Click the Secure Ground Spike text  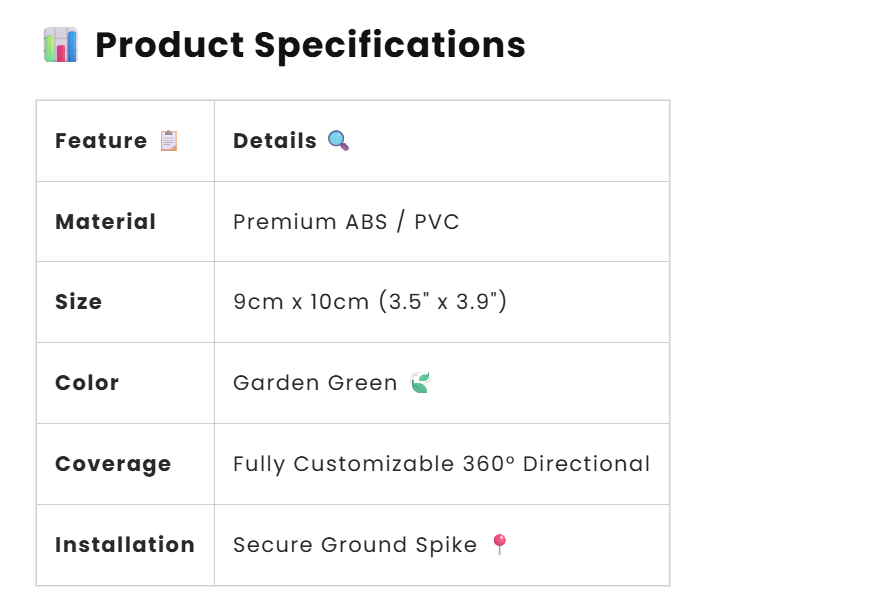pyautogui.click(x=355, y=545)
